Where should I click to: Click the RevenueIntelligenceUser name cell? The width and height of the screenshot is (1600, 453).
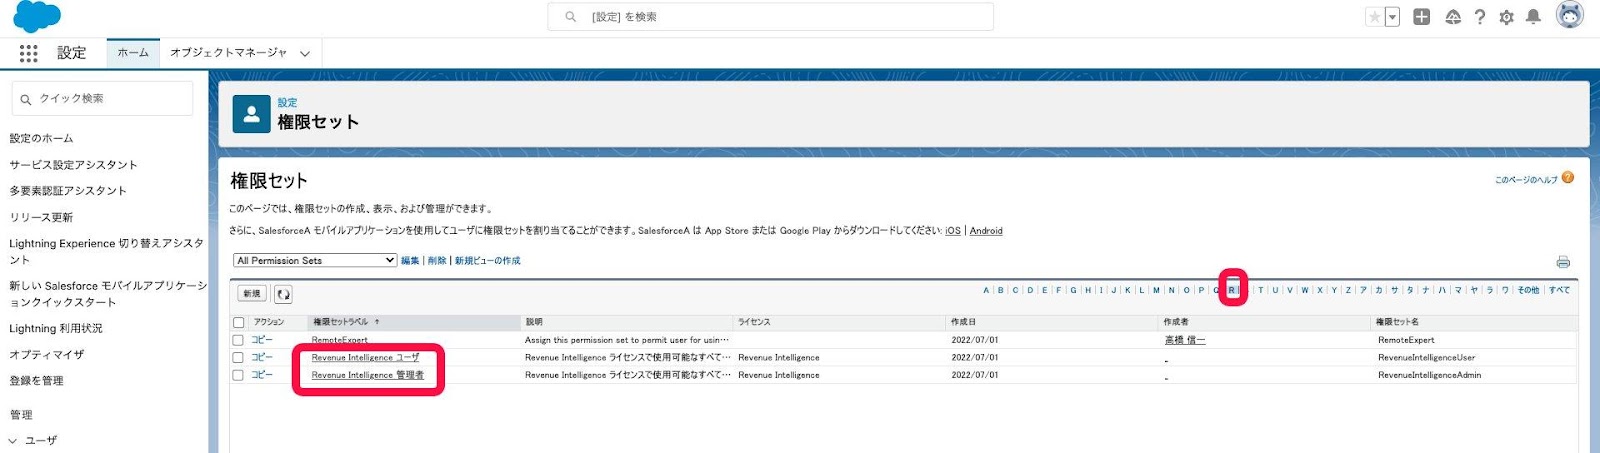(1427, 357)
